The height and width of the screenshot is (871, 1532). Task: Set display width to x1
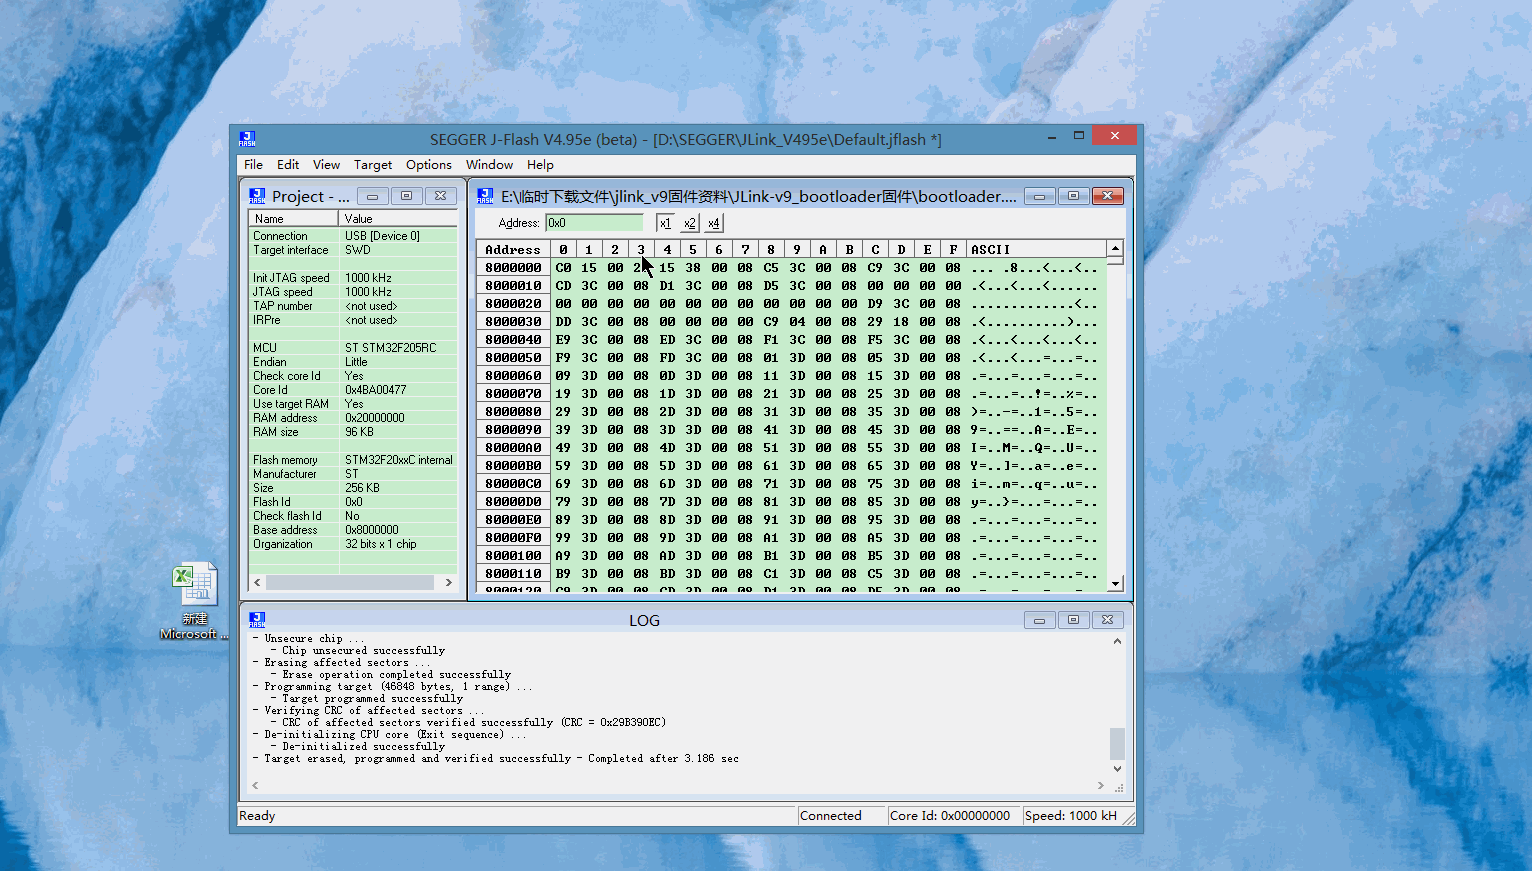tap(665, 223)
